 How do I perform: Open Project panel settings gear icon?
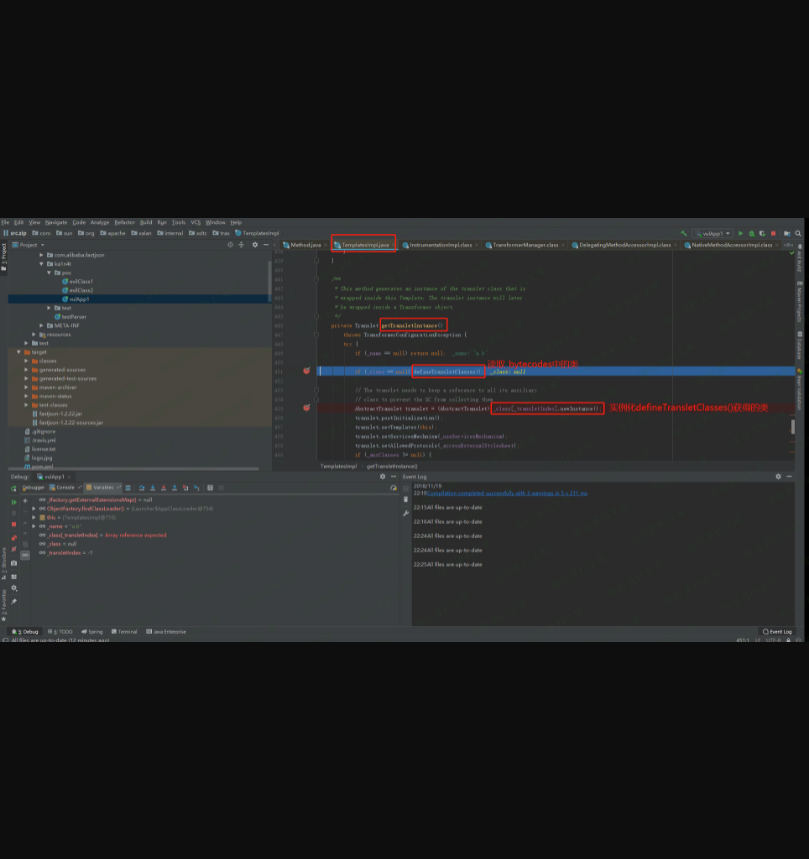(x=255, y=244)
